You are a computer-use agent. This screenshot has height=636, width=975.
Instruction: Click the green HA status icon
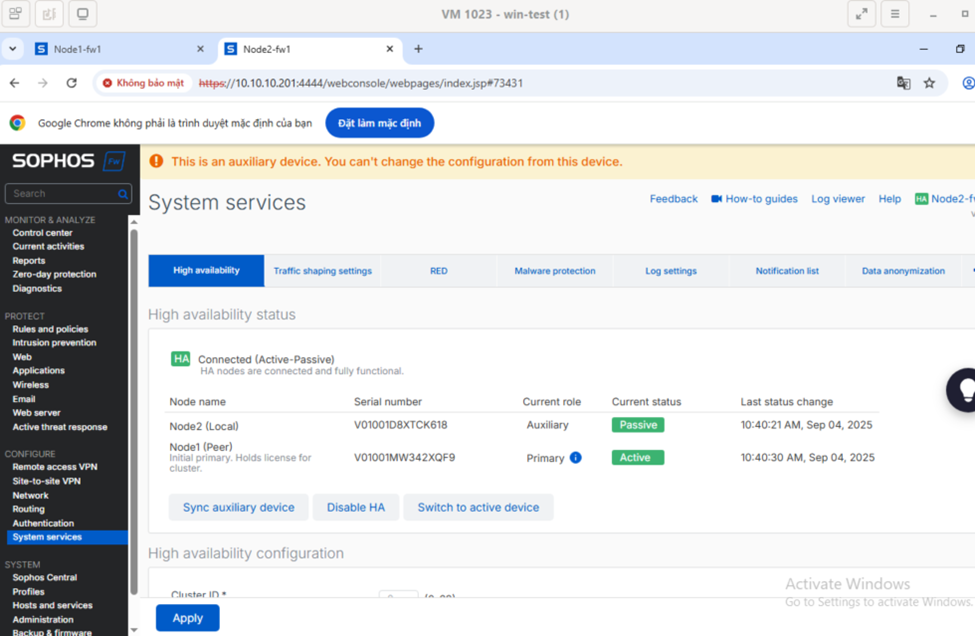click(x=180, y=359)
